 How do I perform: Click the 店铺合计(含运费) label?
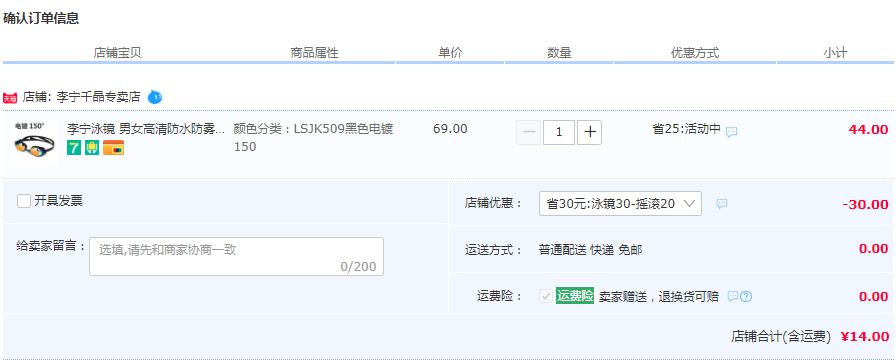(x=781, y=336)
